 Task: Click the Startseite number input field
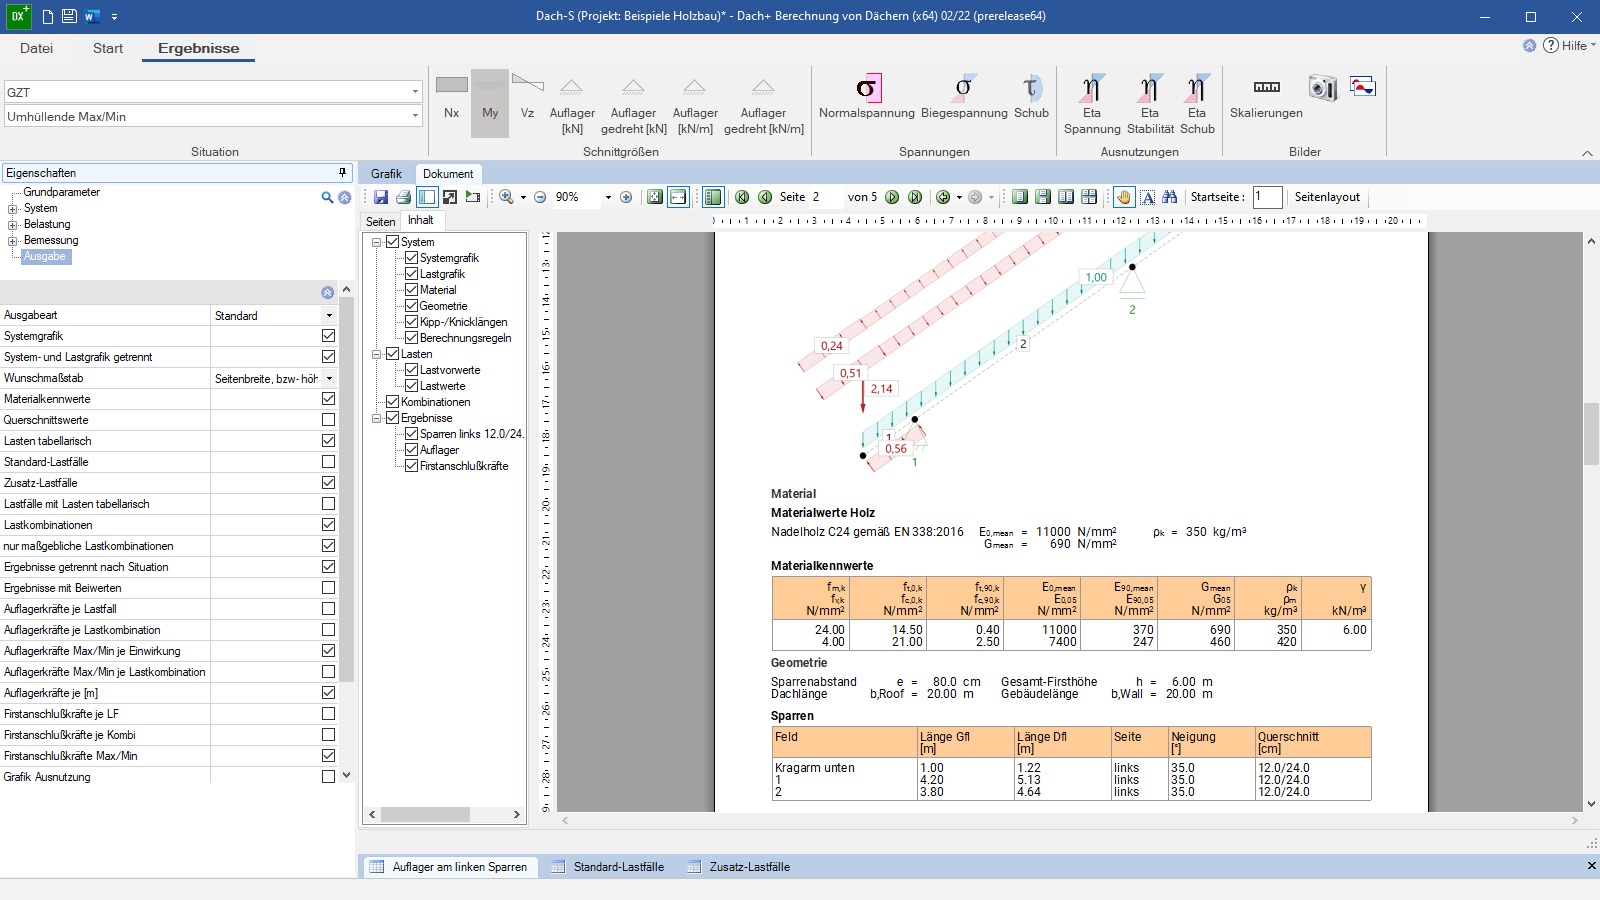coord(1267,197)
